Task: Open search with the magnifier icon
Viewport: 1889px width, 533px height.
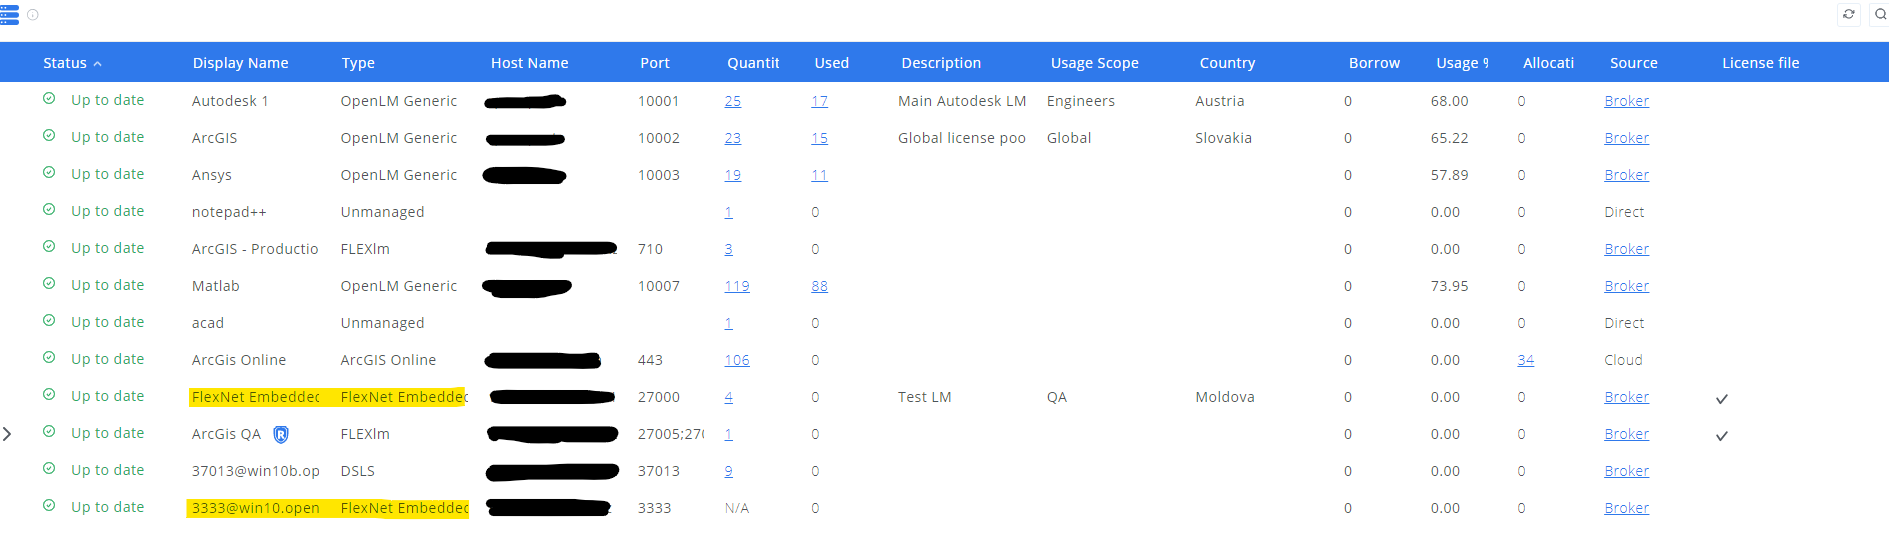Action: pos(1880,14)
